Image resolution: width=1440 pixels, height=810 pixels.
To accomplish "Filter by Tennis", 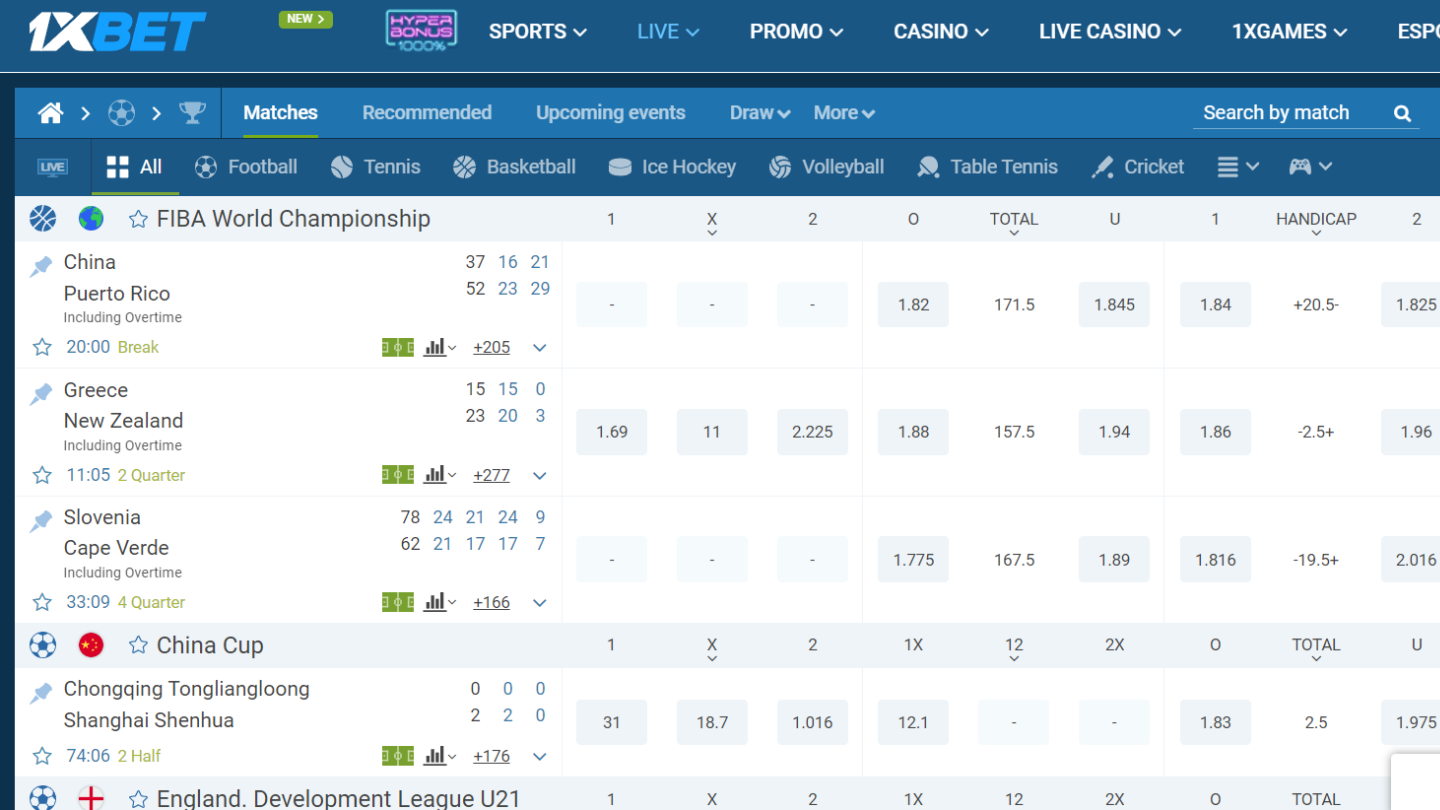I will point(376,167).
